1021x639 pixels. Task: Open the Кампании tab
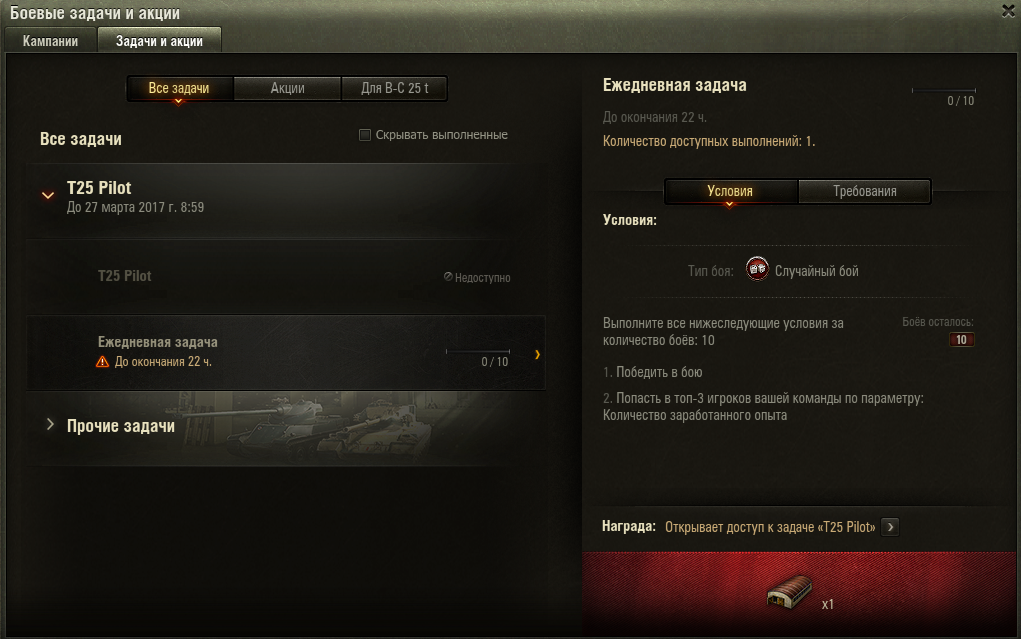pos(50,41)
